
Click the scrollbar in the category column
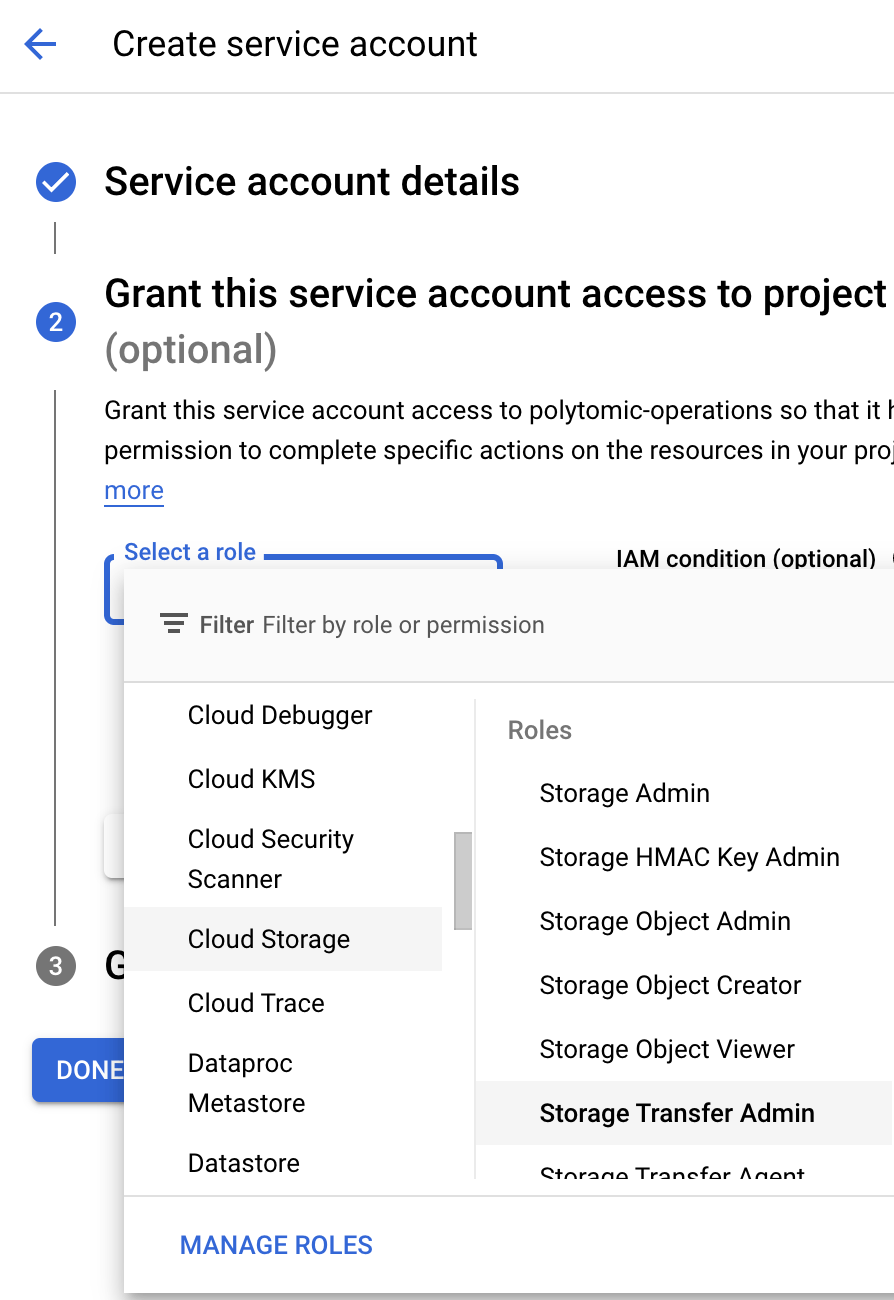462,880
